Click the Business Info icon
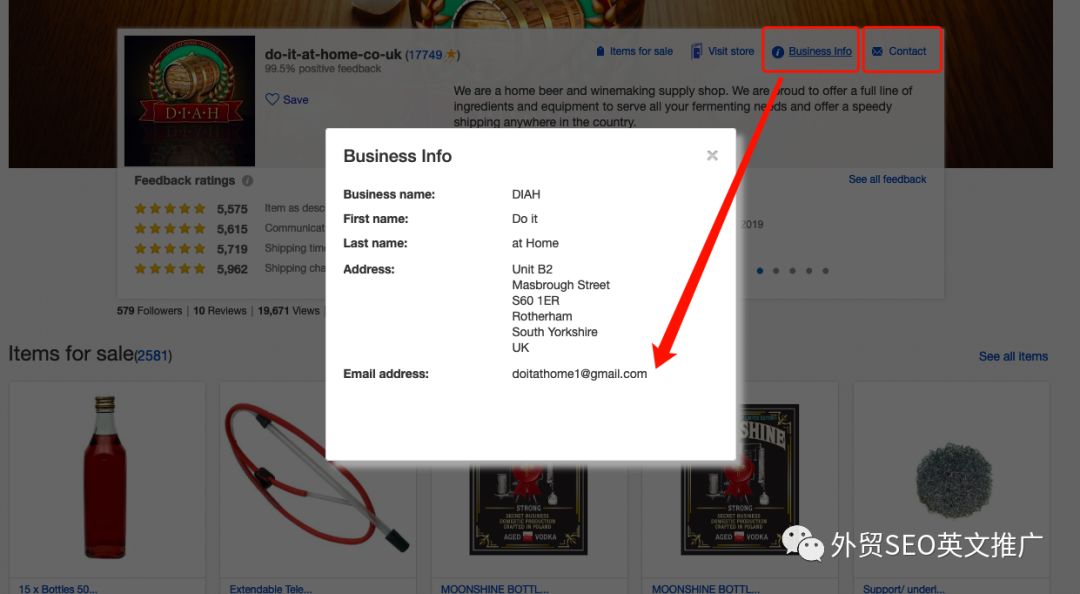The width and height of the screenshot is (1080, 594). click(x=778, y=52)
